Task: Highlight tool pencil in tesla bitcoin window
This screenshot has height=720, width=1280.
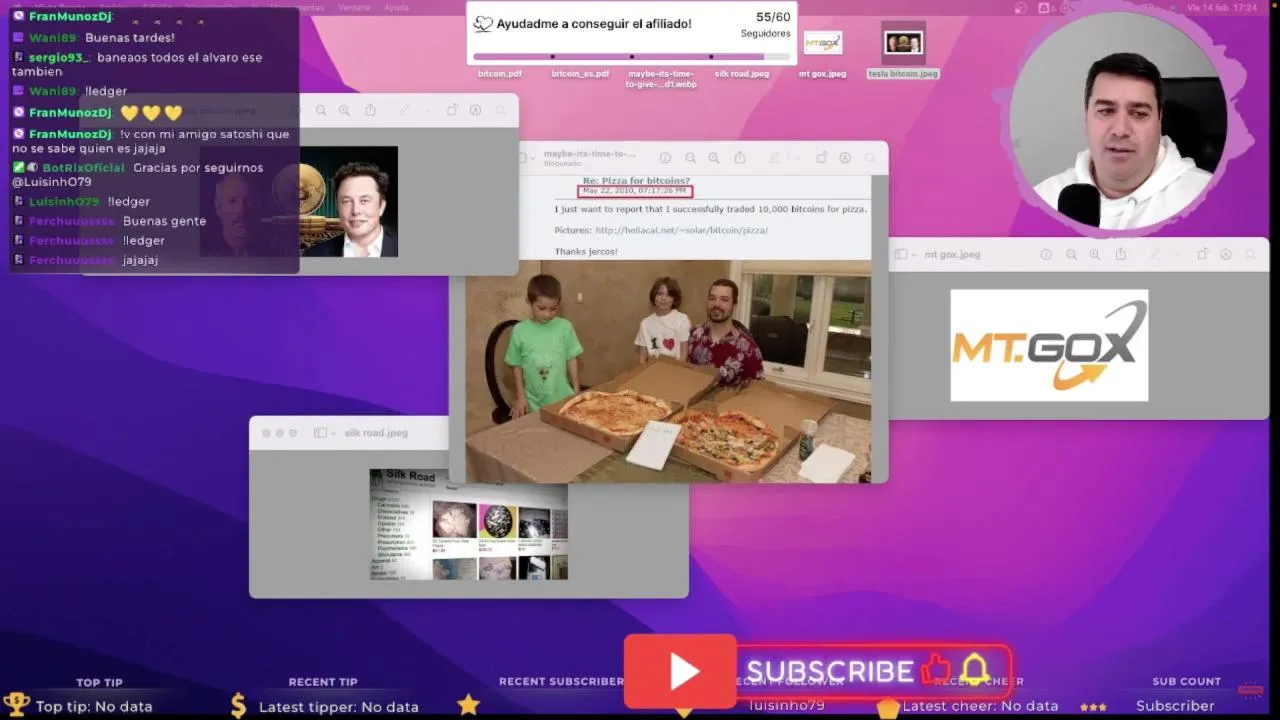Action: (x=404, y=110)
